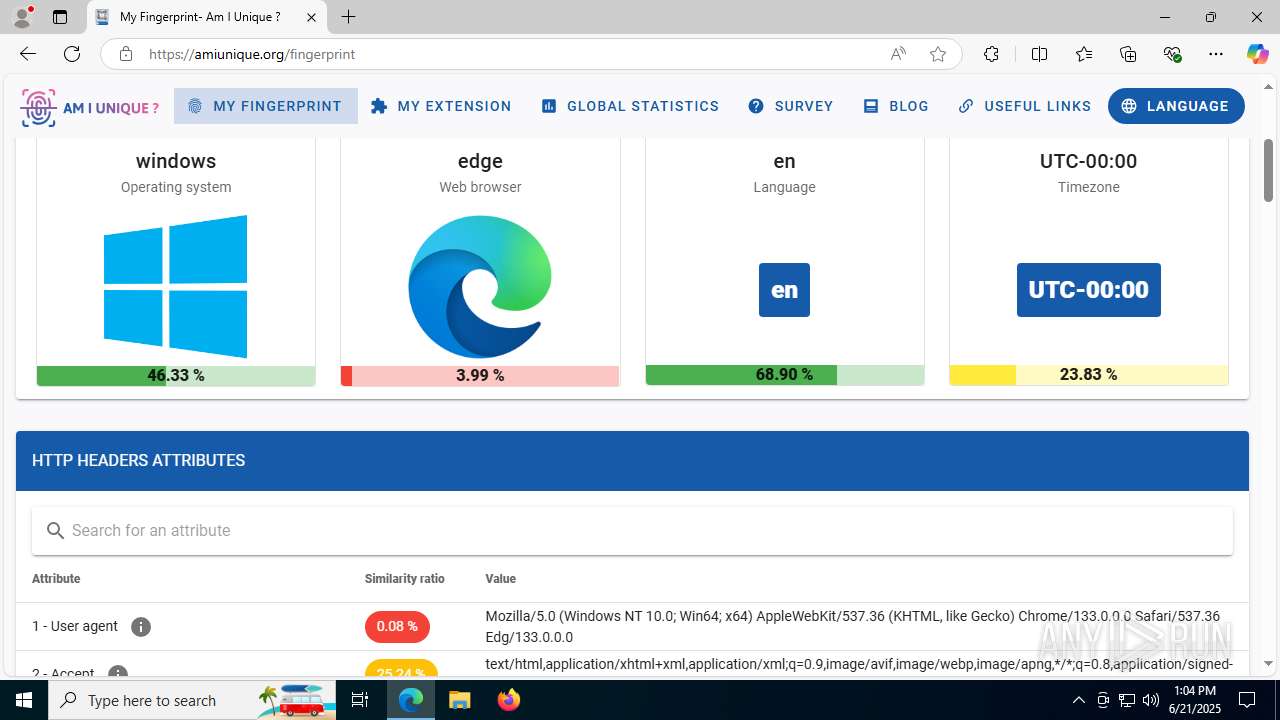Viewport: 1280px width, 720px height.
Task: Open Edge Settings and more menu
Action: tap(1216, 54)
